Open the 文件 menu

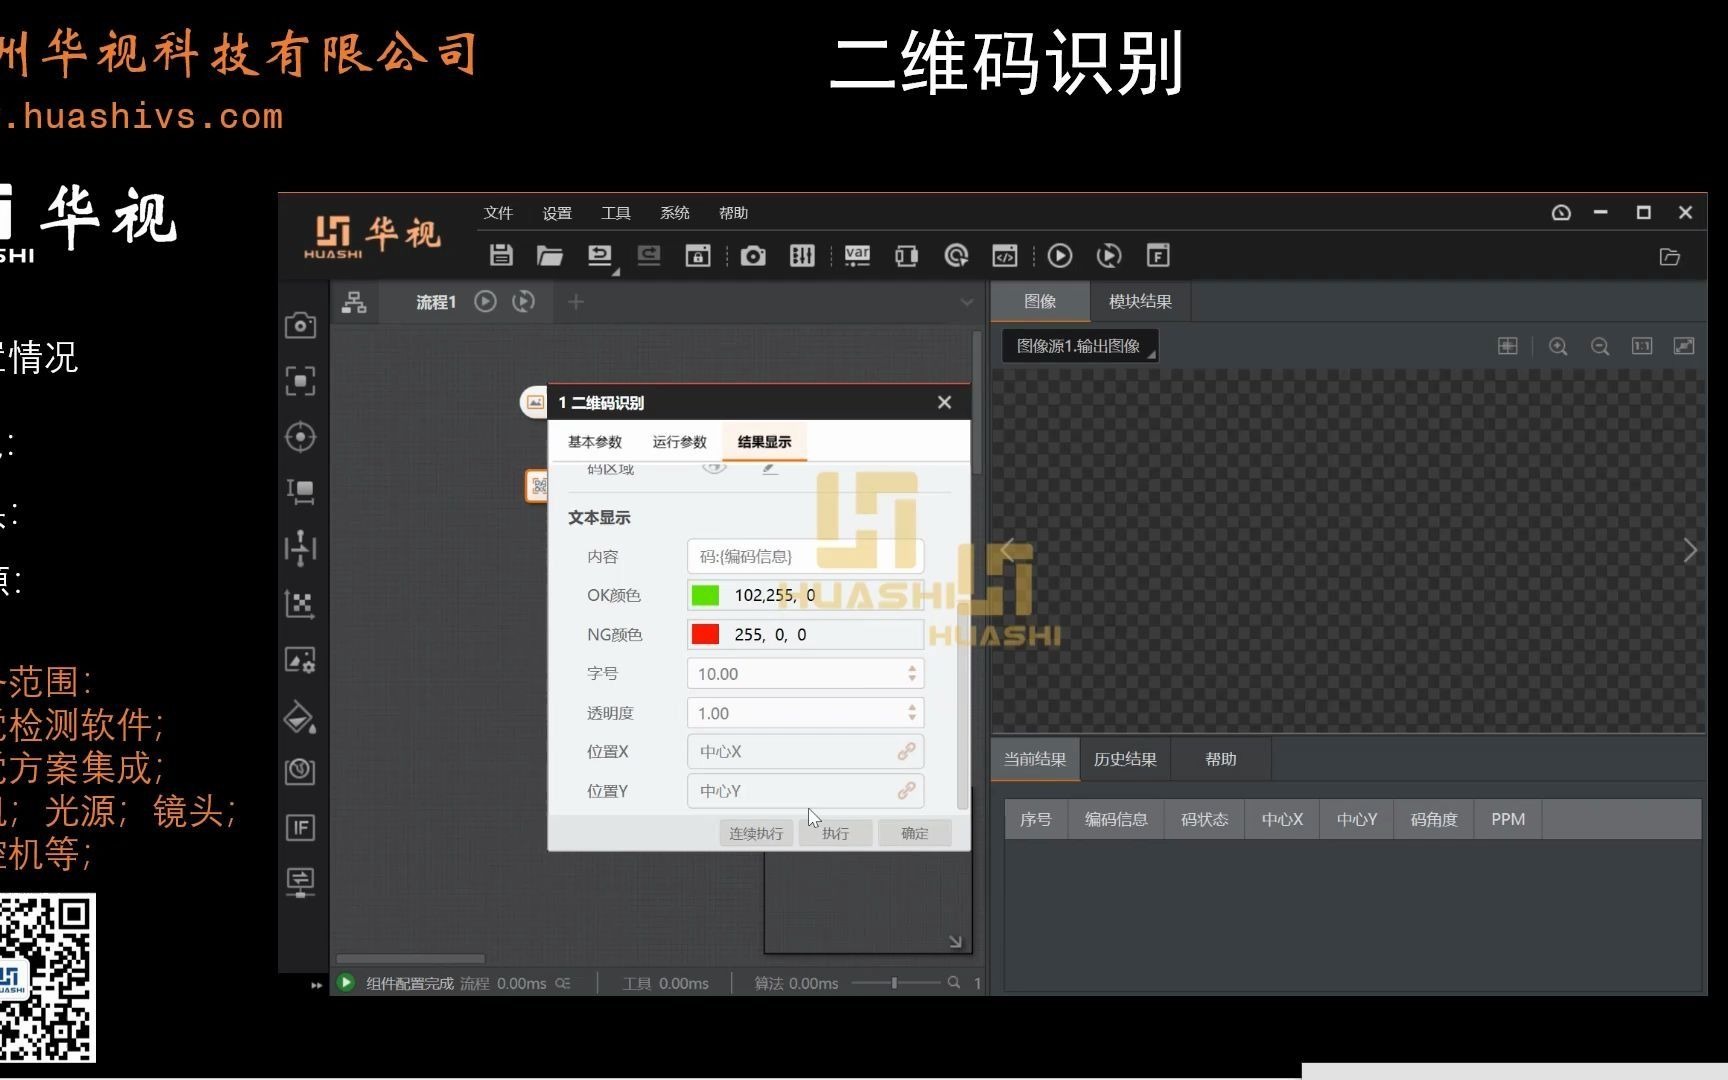coord(498,213)
